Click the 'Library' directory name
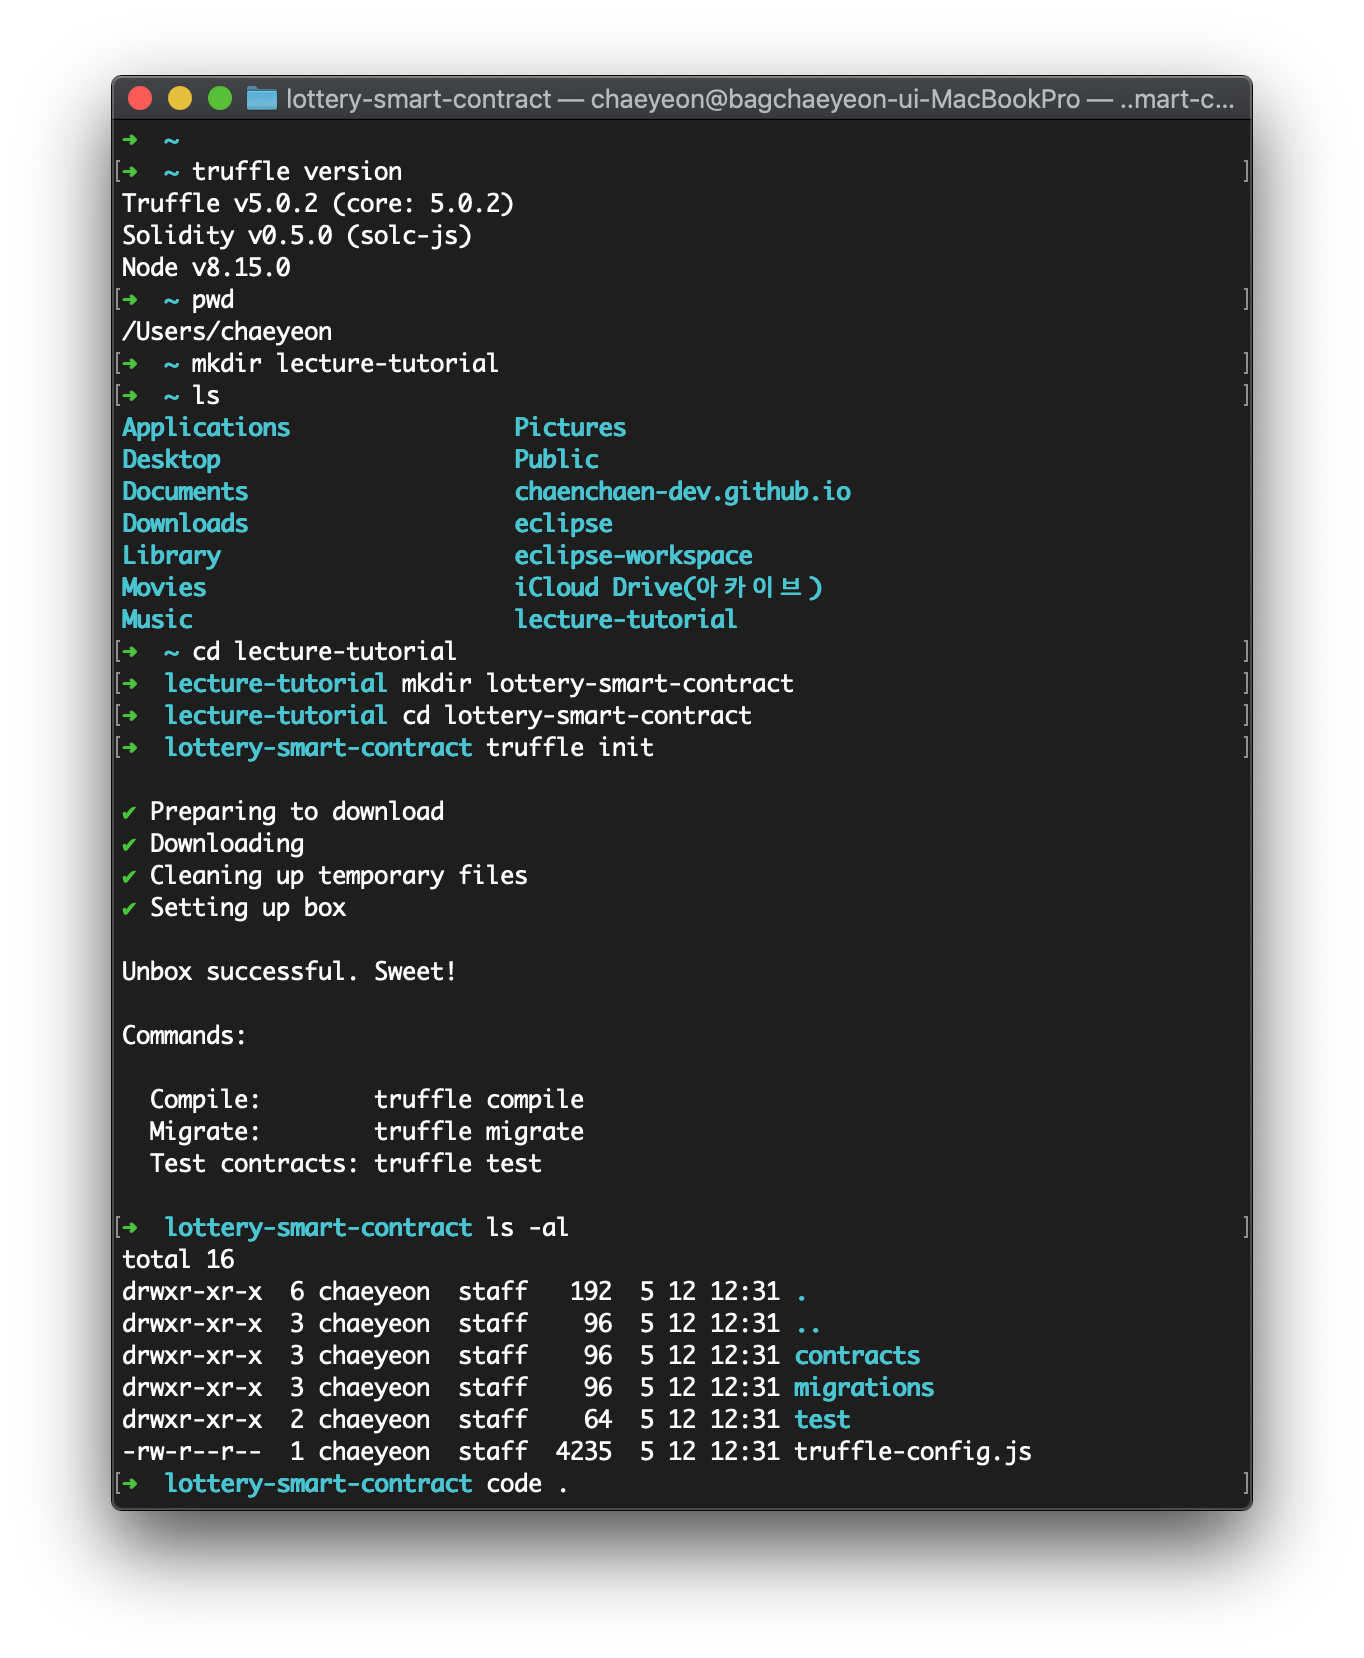The height and width of the screenshot is (1658, 1364). point(171,555)
